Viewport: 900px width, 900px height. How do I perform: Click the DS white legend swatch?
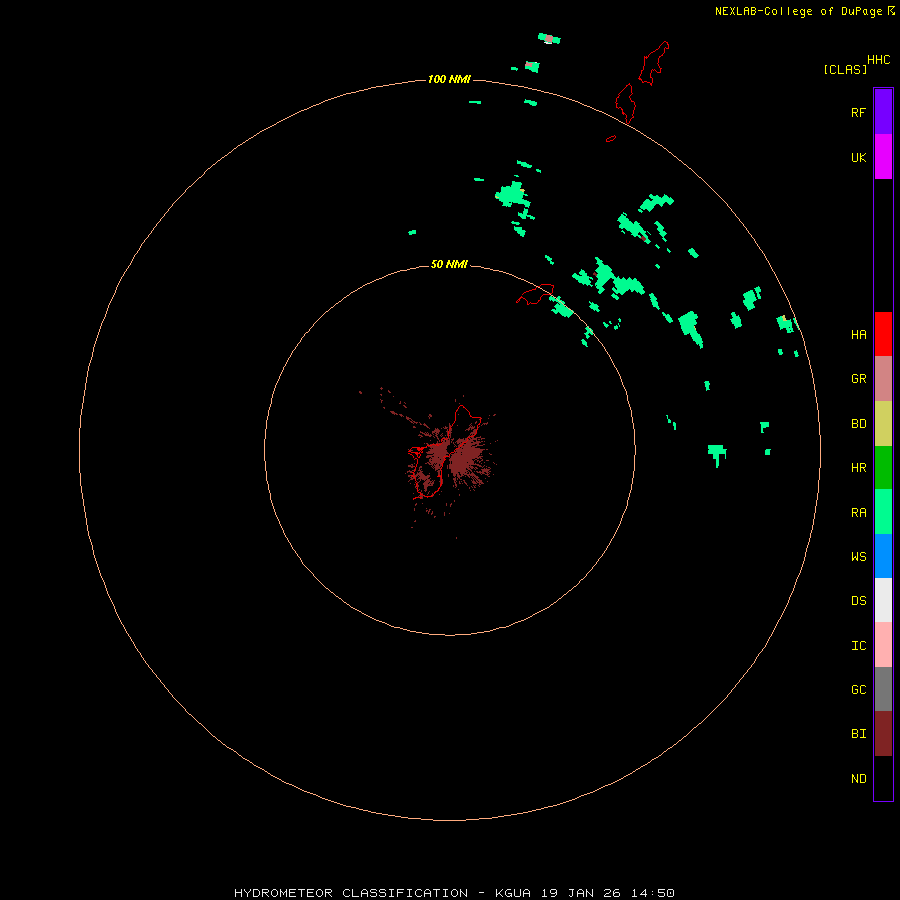[x=883, y=600]
